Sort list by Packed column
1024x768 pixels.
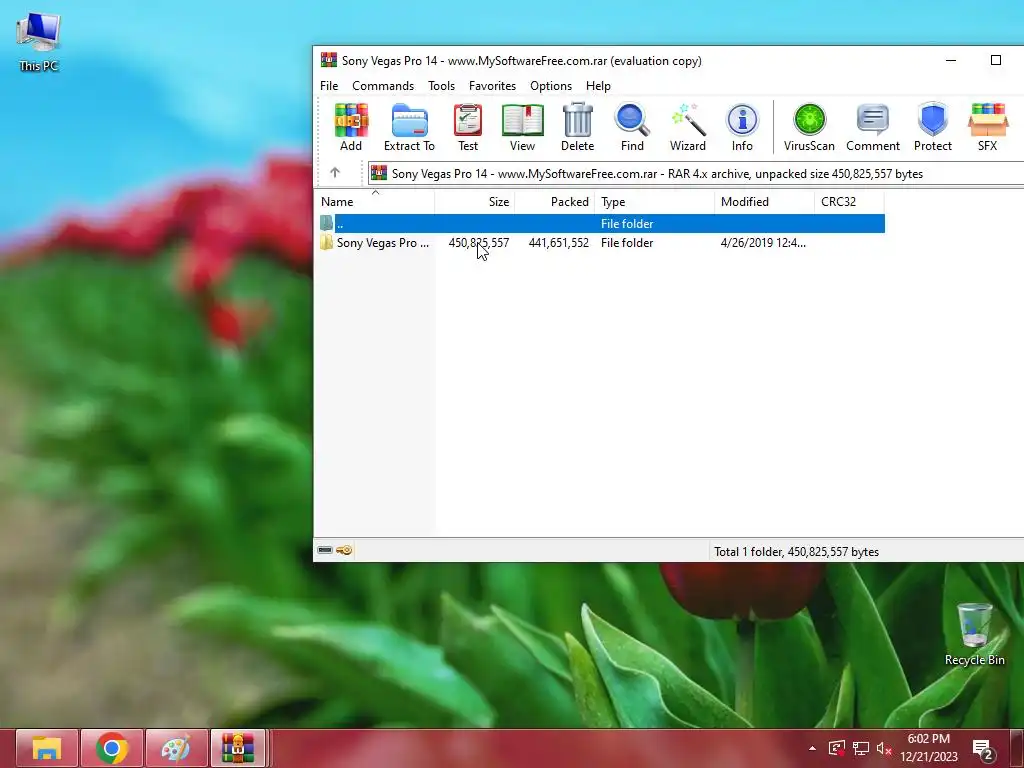pos(554,202)
